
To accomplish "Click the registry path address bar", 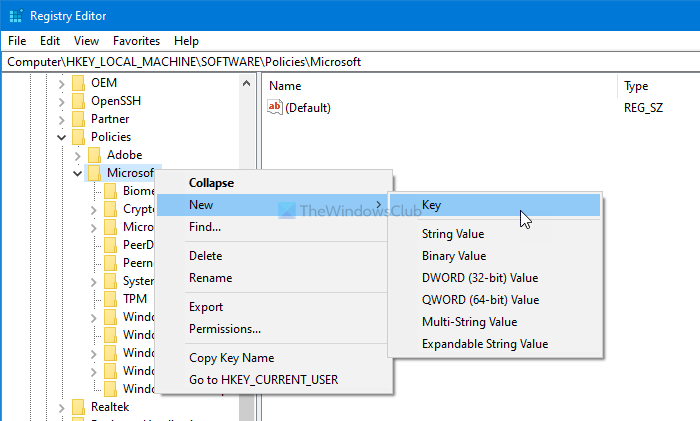I will point(350,62).
